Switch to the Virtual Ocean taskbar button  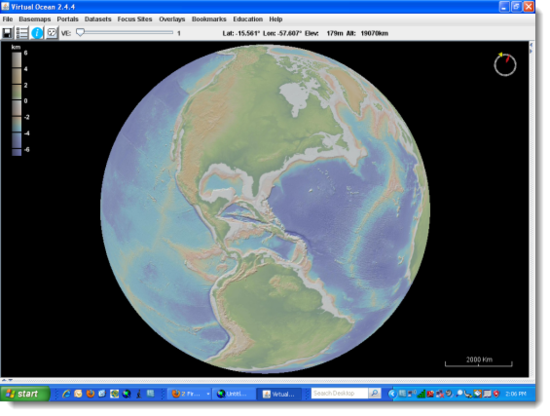coord(279,394)
